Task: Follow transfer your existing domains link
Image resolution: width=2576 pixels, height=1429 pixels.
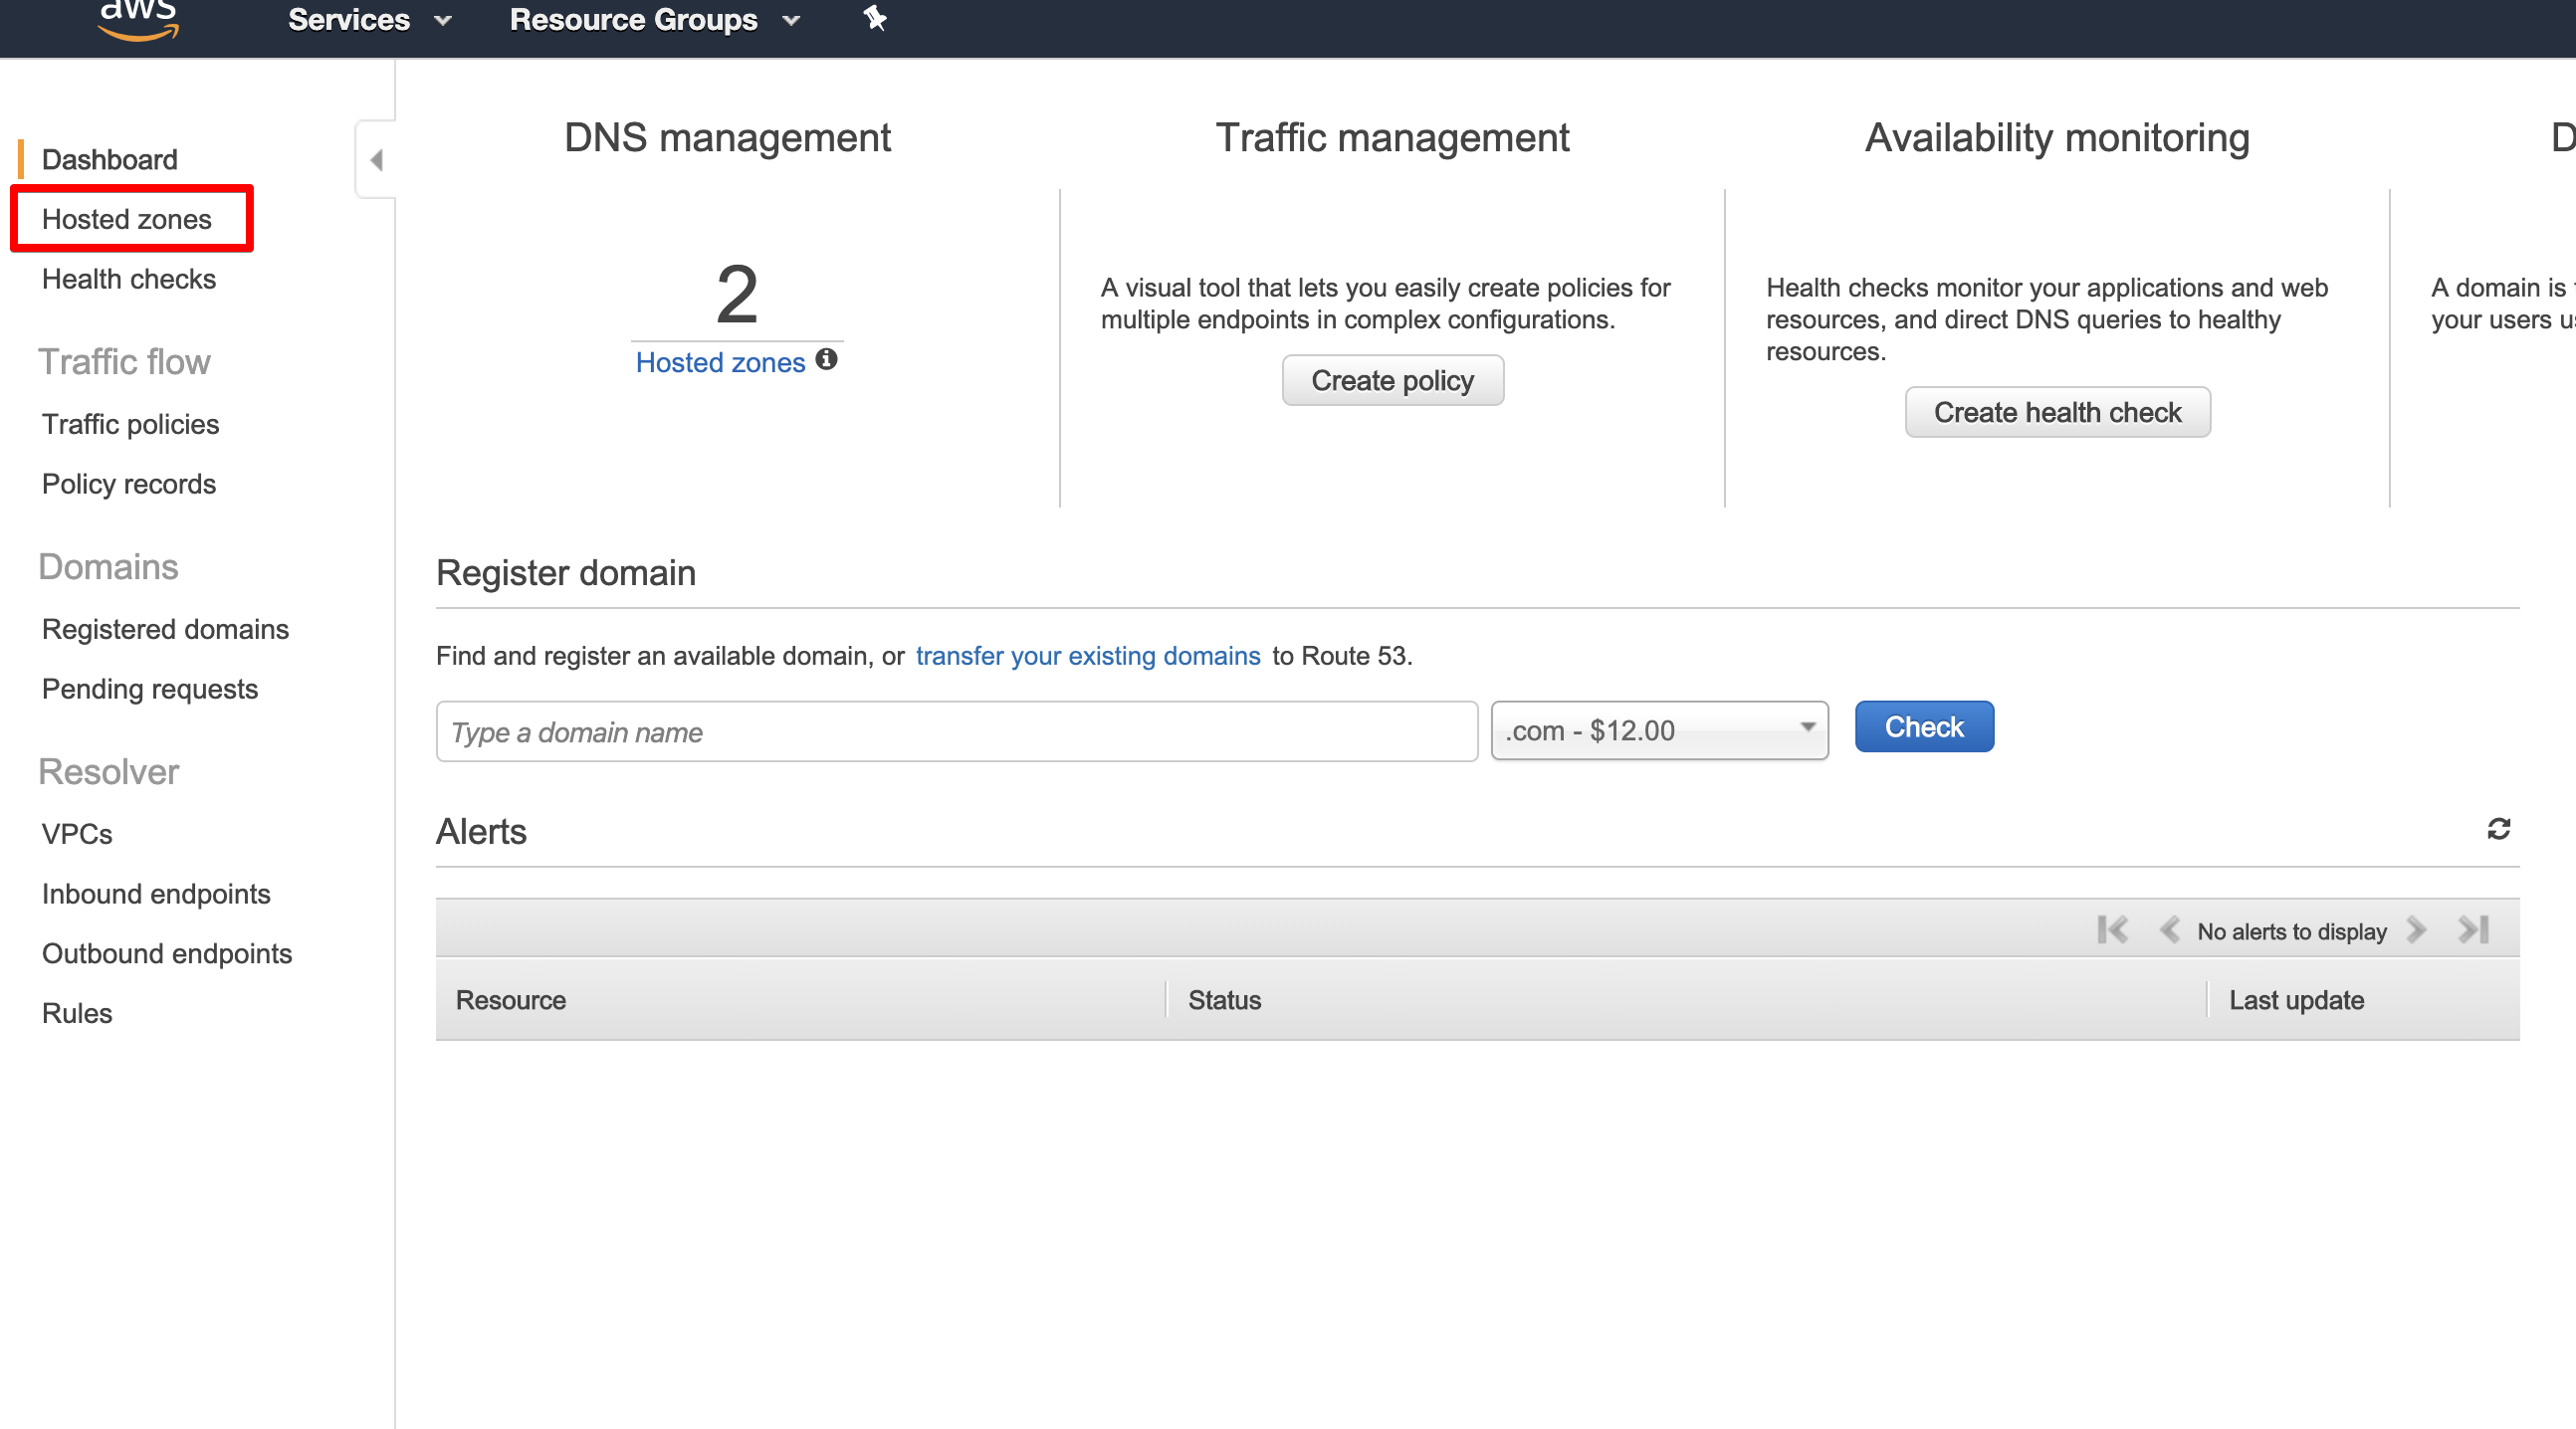Action: point(1087,656)
